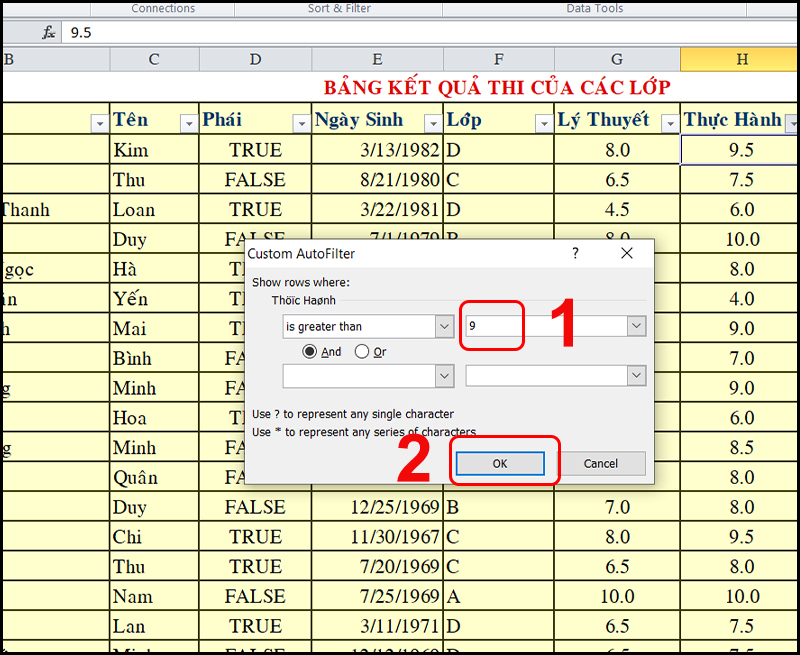Open the Lý Thuyết filter arrow
The height and width of the screenshot is (655, 800).
point(668,123)
